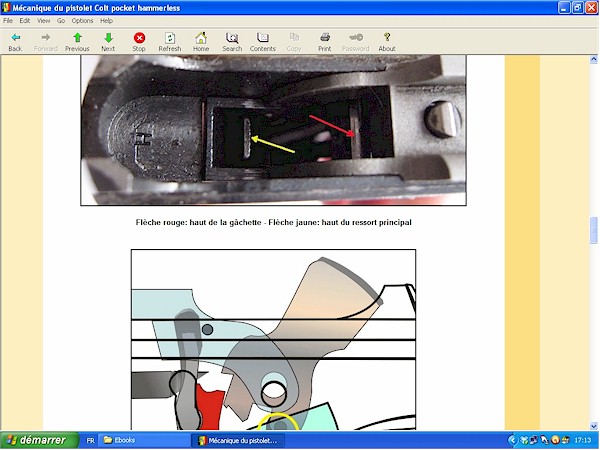Open the About dialog
Image resolution: width=600 pixels, height=450 pixels.
(387, 41)
